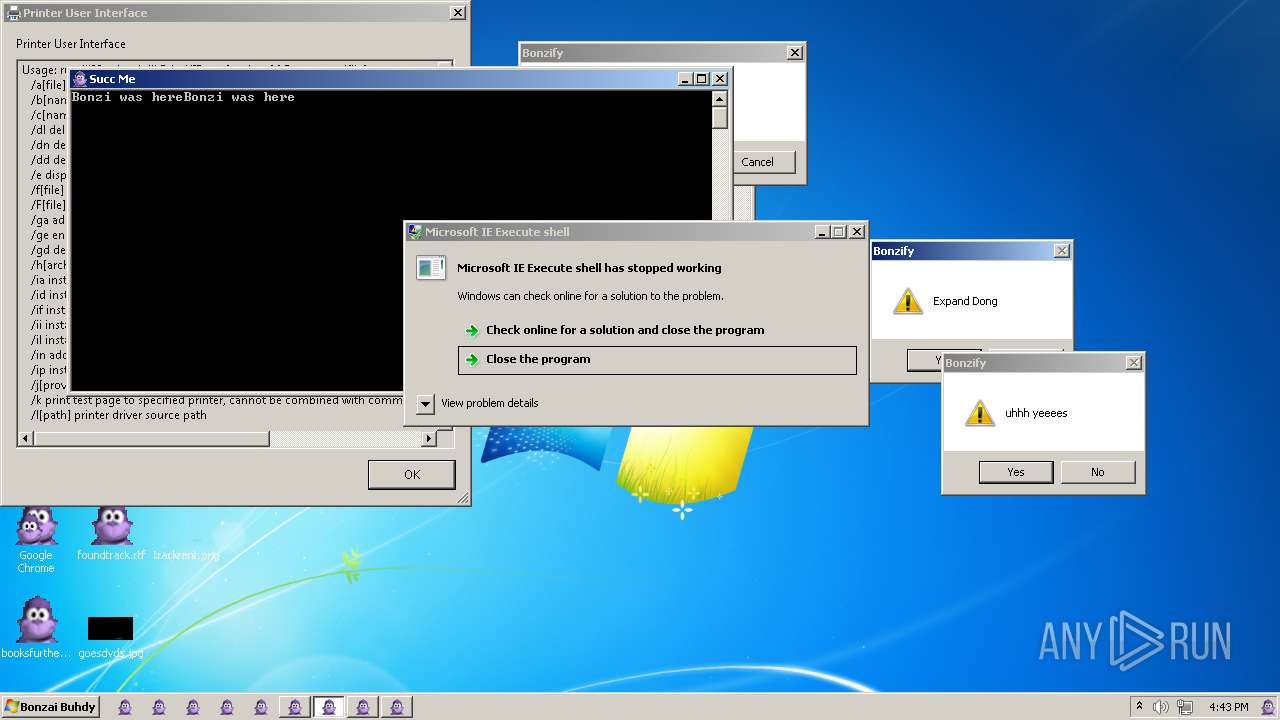Click the Microsoft IE Execute shell title bar
The width and height of the screenshot is (1280, 720).
click(x=636, y=232)
